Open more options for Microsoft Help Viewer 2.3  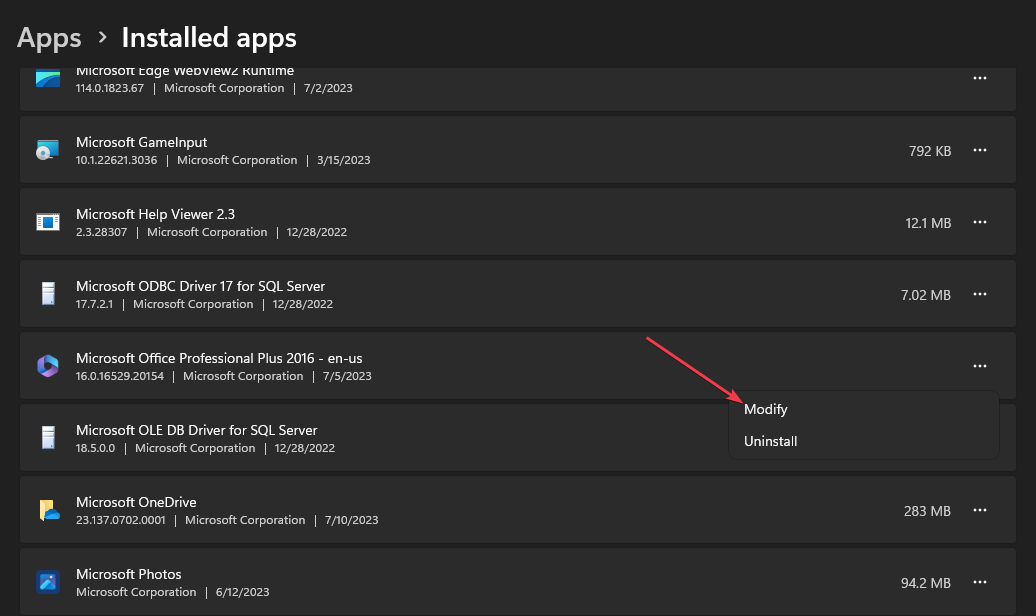click(x=980, y=222)
